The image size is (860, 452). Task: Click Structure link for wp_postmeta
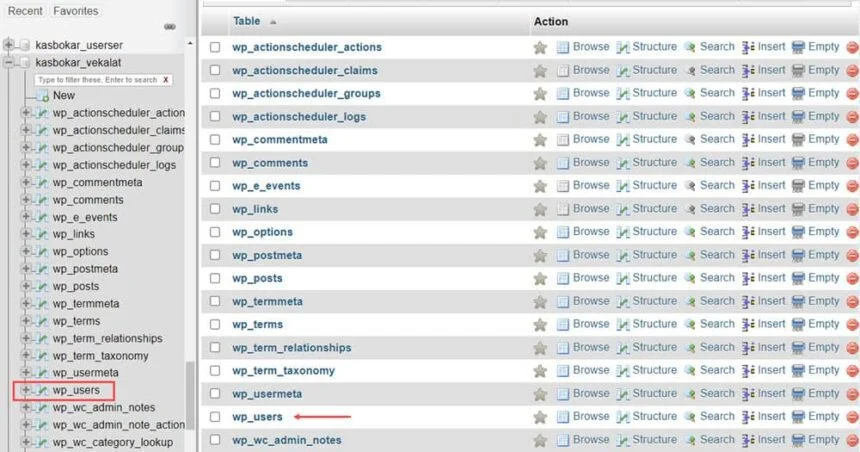[x=654, y=255]
